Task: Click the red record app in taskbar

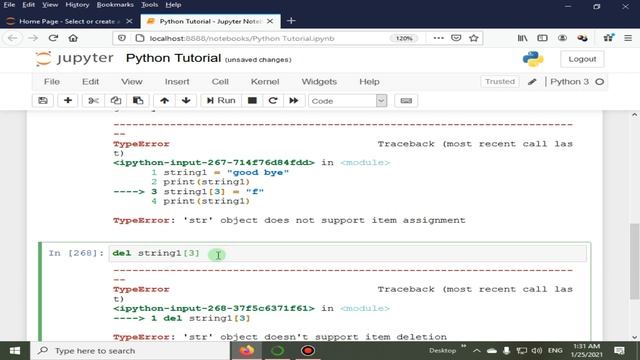Action: tap(308, 351)
